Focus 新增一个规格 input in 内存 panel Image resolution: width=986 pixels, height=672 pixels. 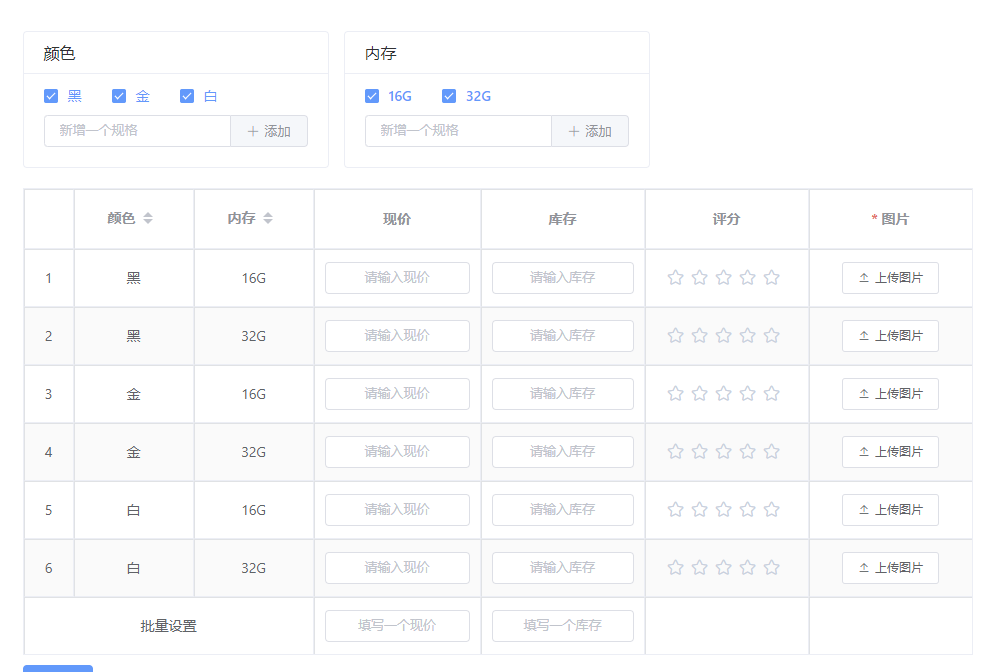pyautogui.click(x=458, y=131)
